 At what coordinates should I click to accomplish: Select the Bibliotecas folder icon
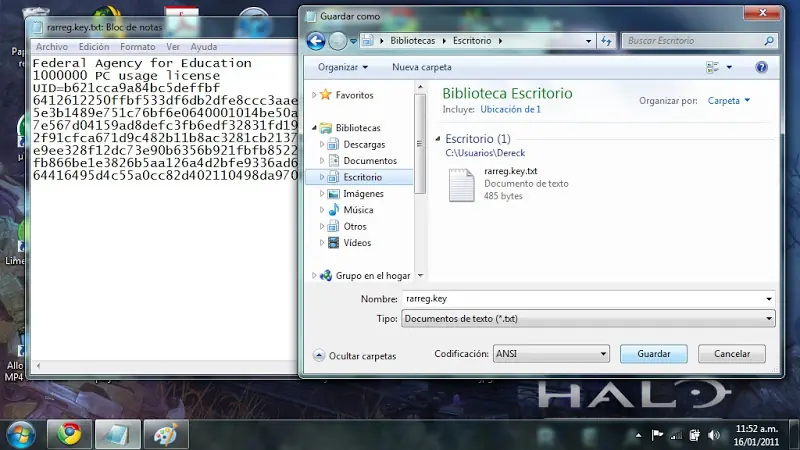point(326,128)
